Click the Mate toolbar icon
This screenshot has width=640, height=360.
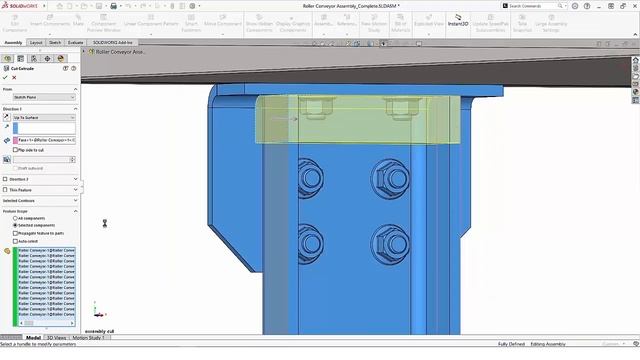point(78,20)
